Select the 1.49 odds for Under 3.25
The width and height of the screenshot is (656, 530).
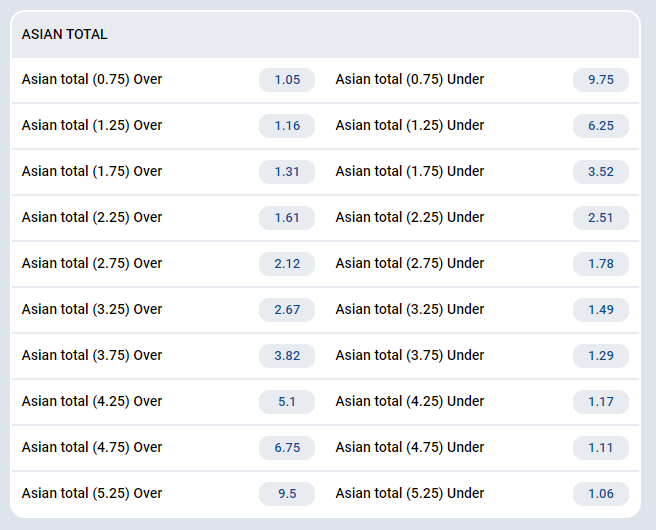click(x=600, y=310)
